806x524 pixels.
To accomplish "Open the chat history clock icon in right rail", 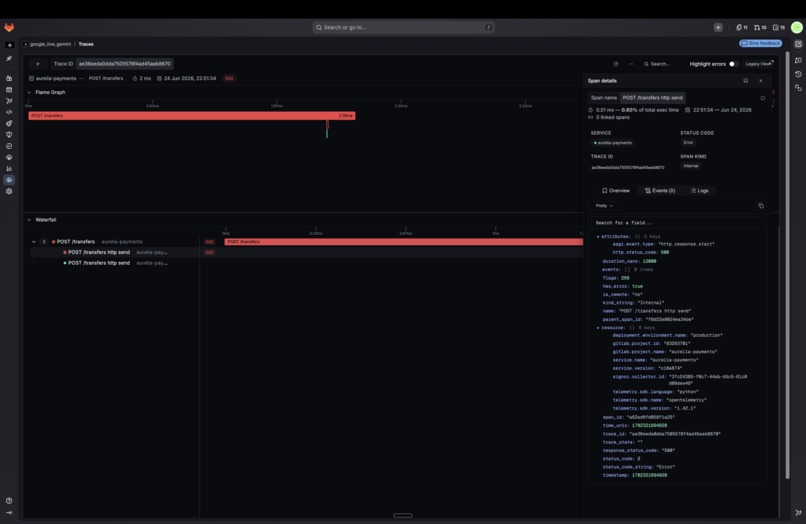I will click(798, 74).
